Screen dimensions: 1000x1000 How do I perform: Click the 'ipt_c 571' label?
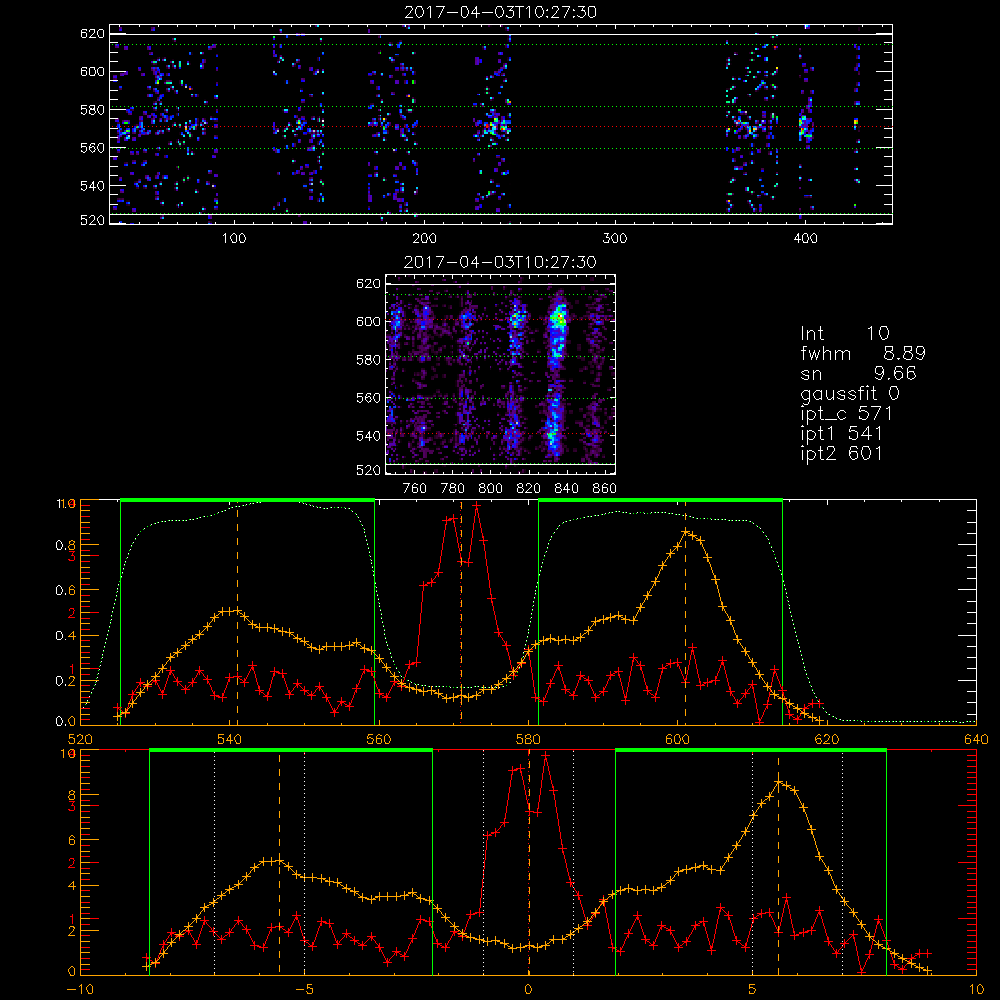coord(846,414)
